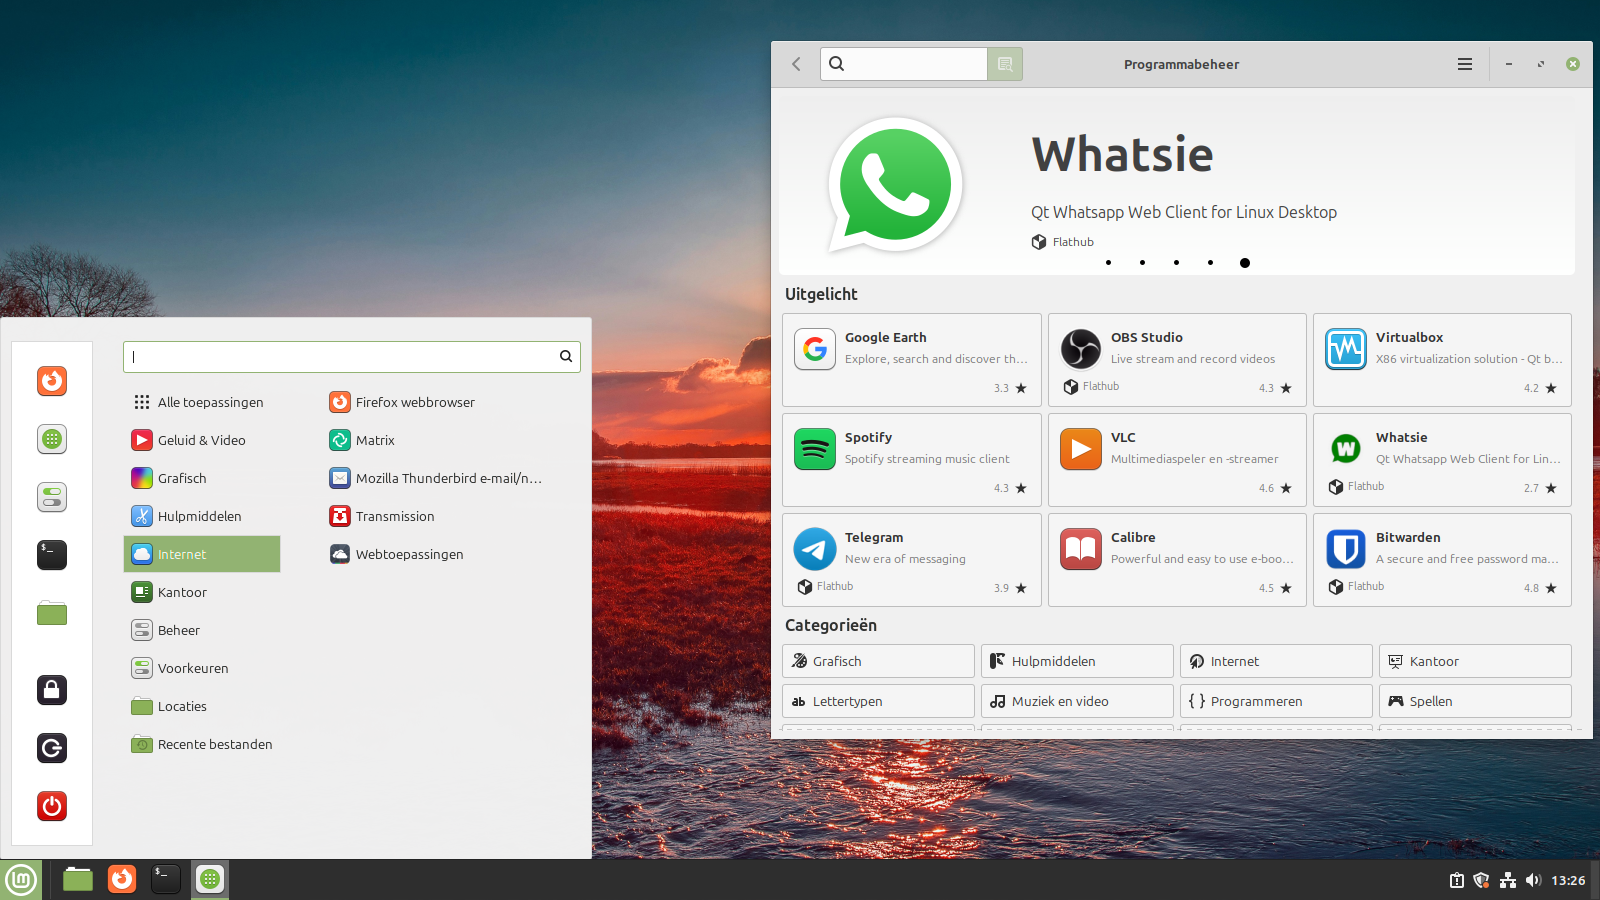1600x900 pixels.
Task: Shut down using the red power icon
Action: 51,806
